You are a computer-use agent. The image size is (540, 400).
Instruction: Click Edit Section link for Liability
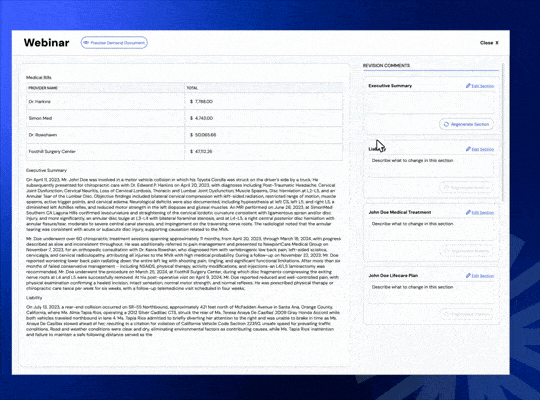pos(480,149)
